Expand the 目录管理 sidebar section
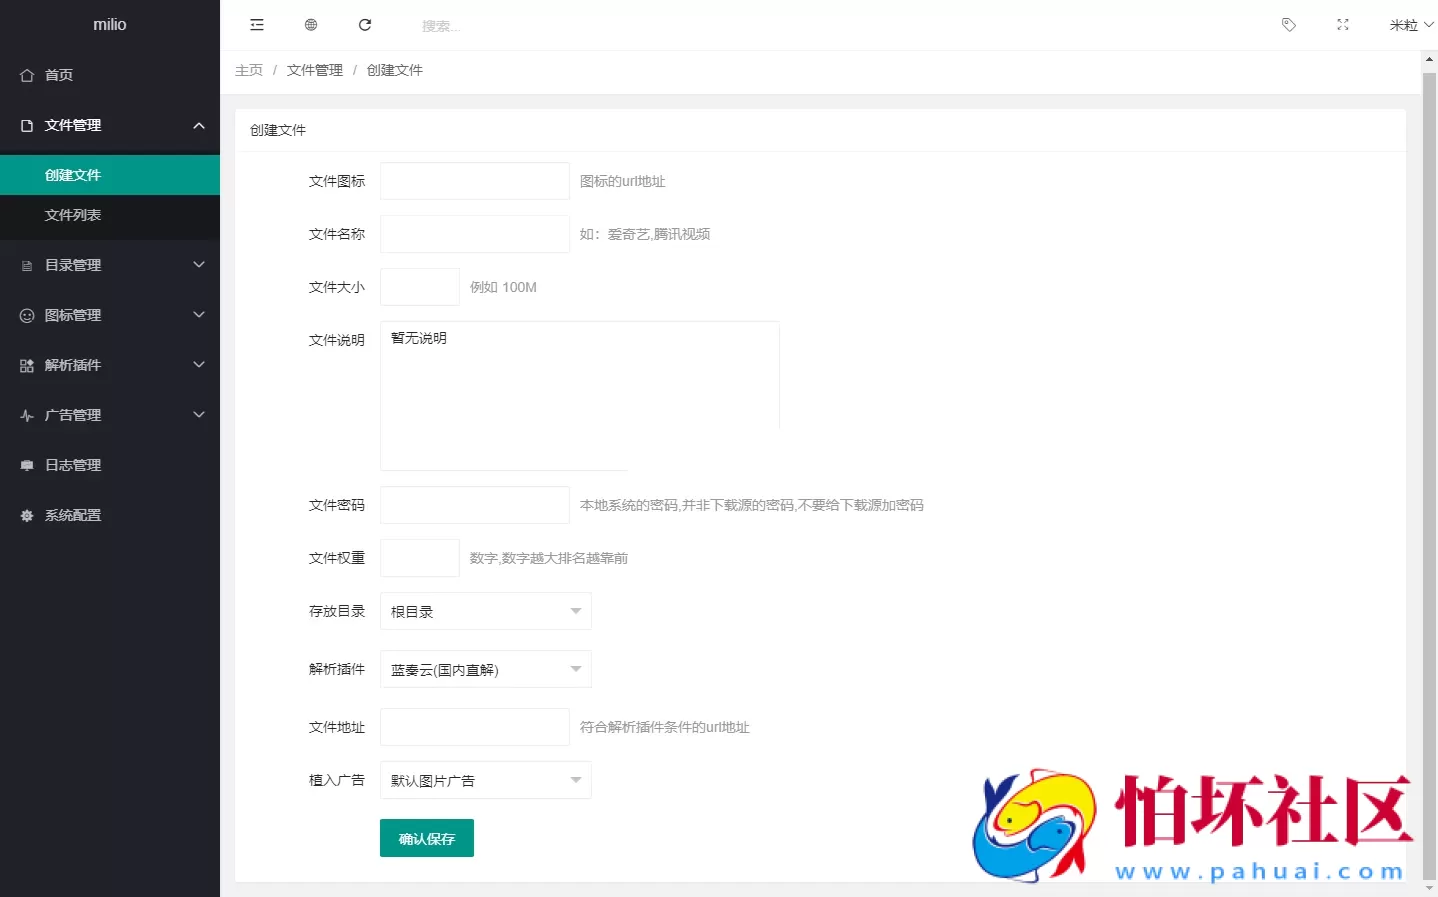The image size is (1438, 897). tap(110, 264)
